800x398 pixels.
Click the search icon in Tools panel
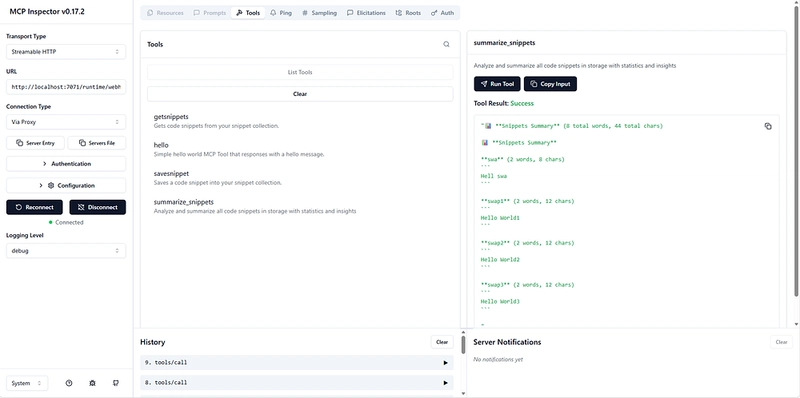coord(446,44)
